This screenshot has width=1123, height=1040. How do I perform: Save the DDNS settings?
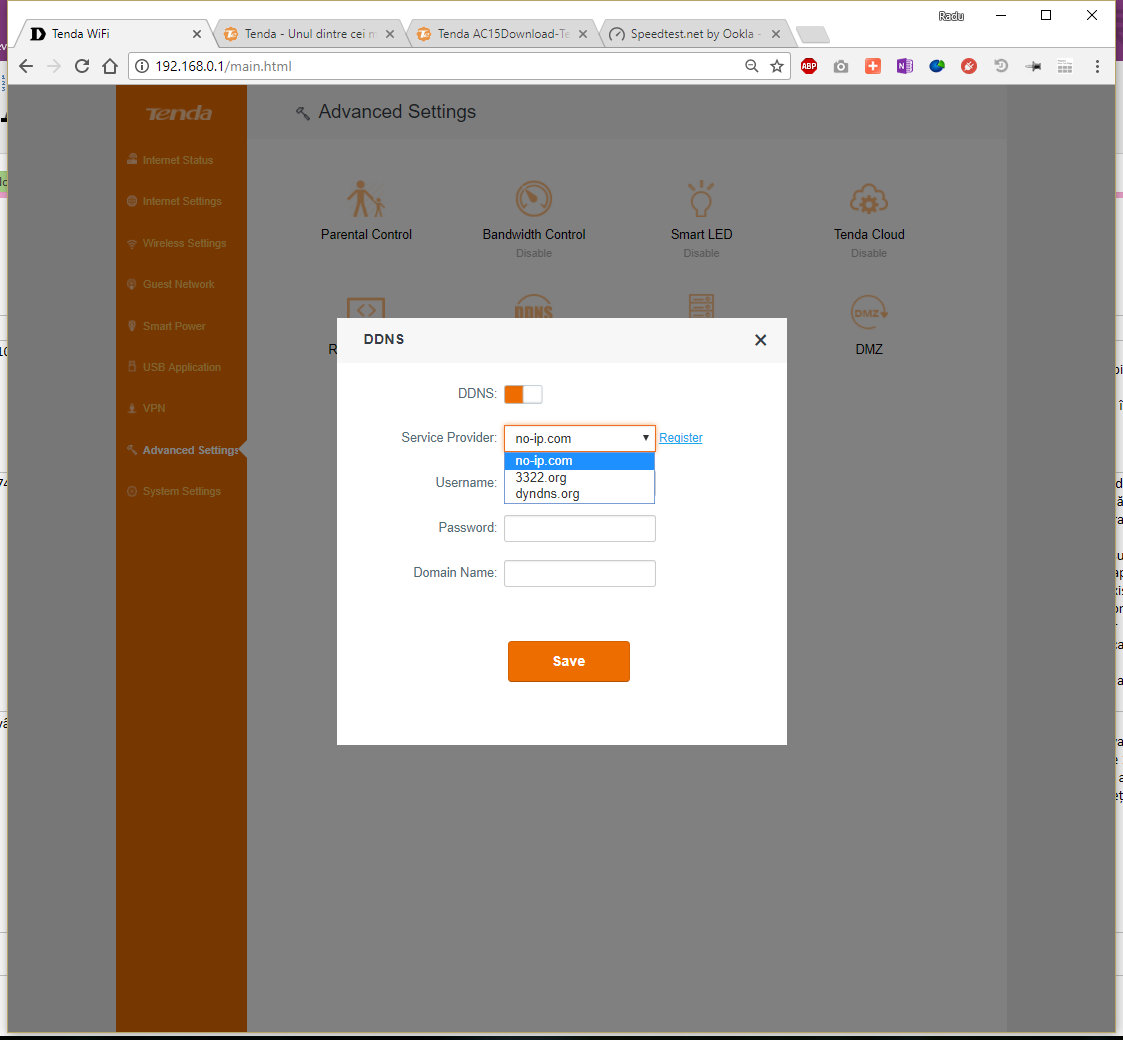coord(569,661)
